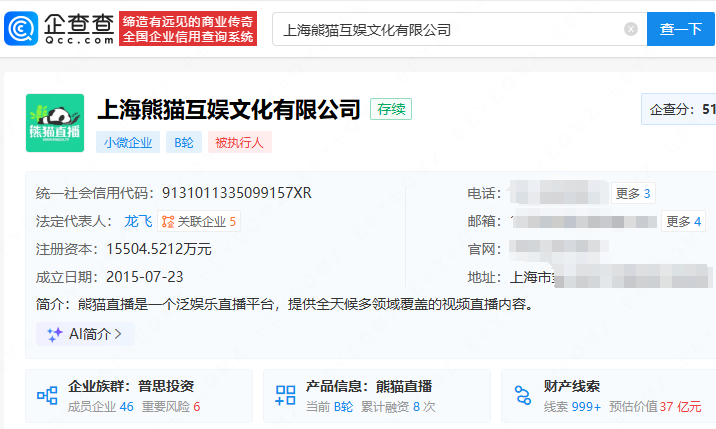Open the 被执行人 risk tag
The height and width of the screenshot is (429, 716).
(x=240, y=143)
